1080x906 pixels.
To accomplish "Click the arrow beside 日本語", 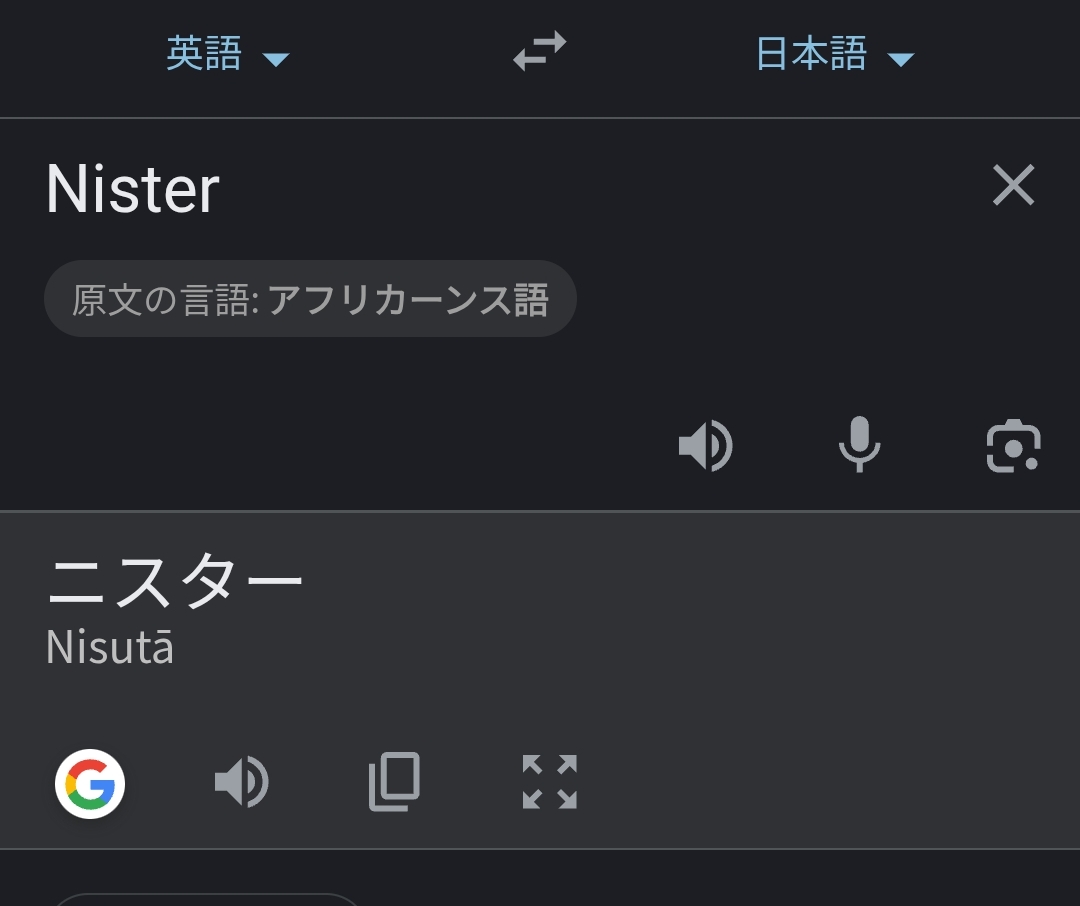I will tap(900, 60).
